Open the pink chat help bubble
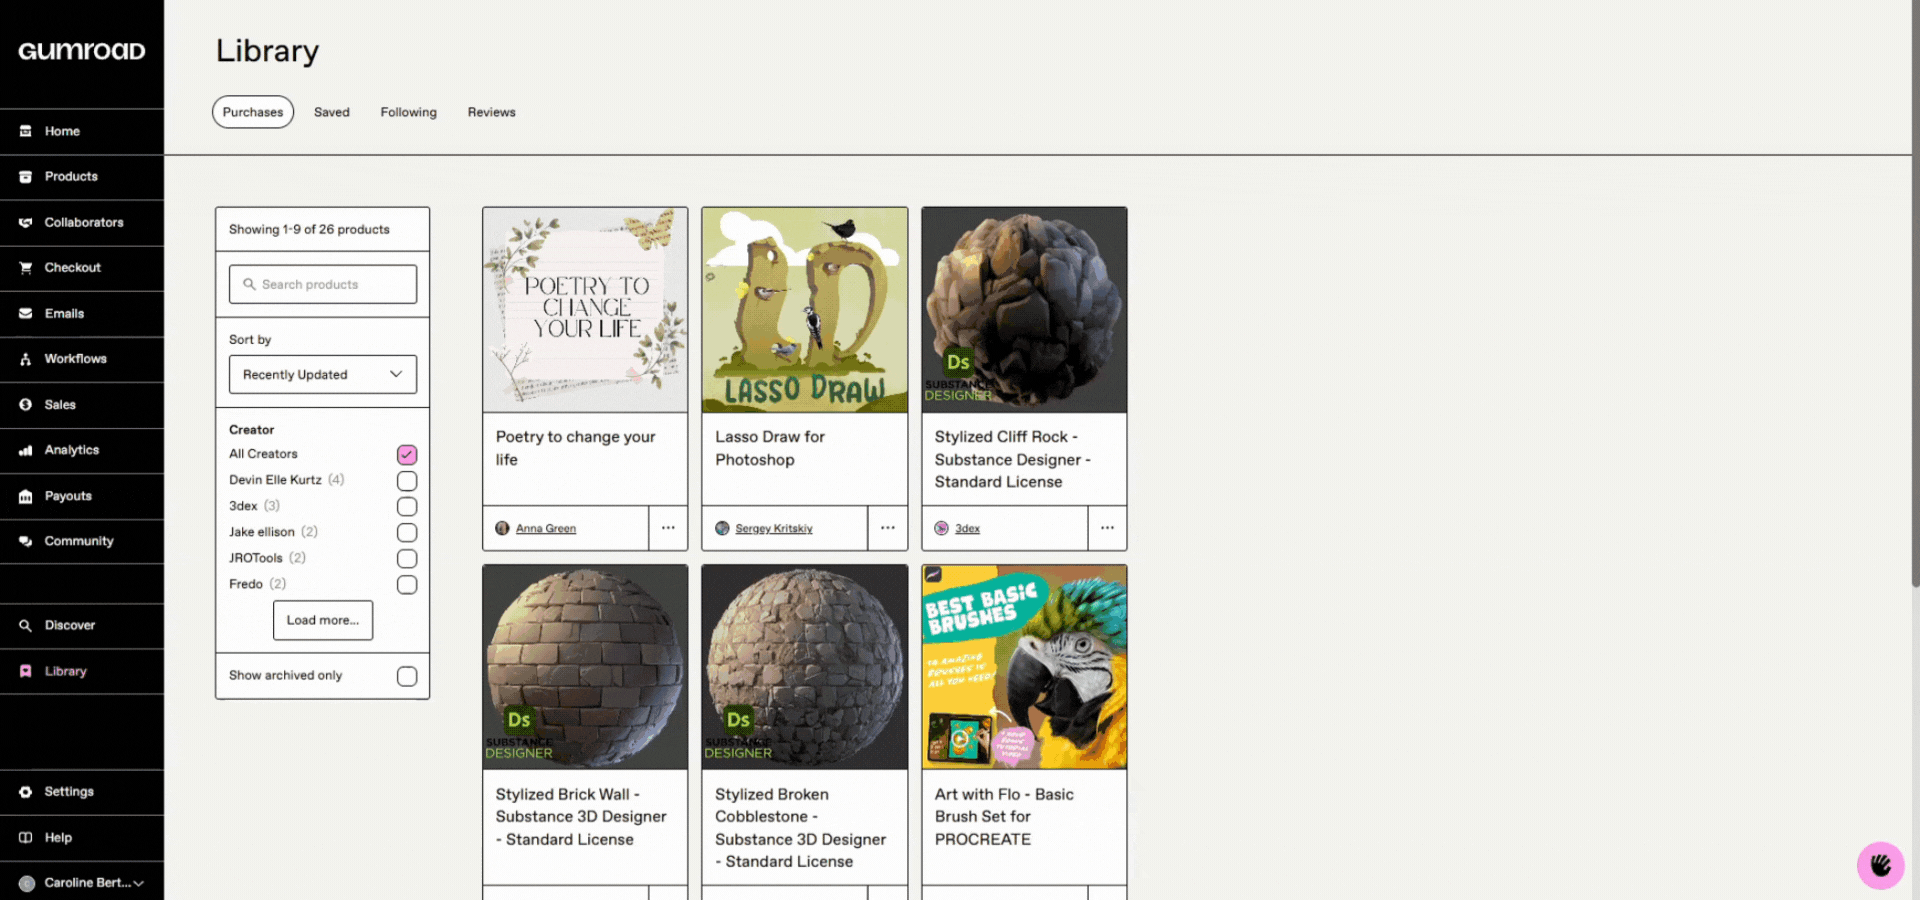This screenshot has width=1920, height=900. 1880,865
